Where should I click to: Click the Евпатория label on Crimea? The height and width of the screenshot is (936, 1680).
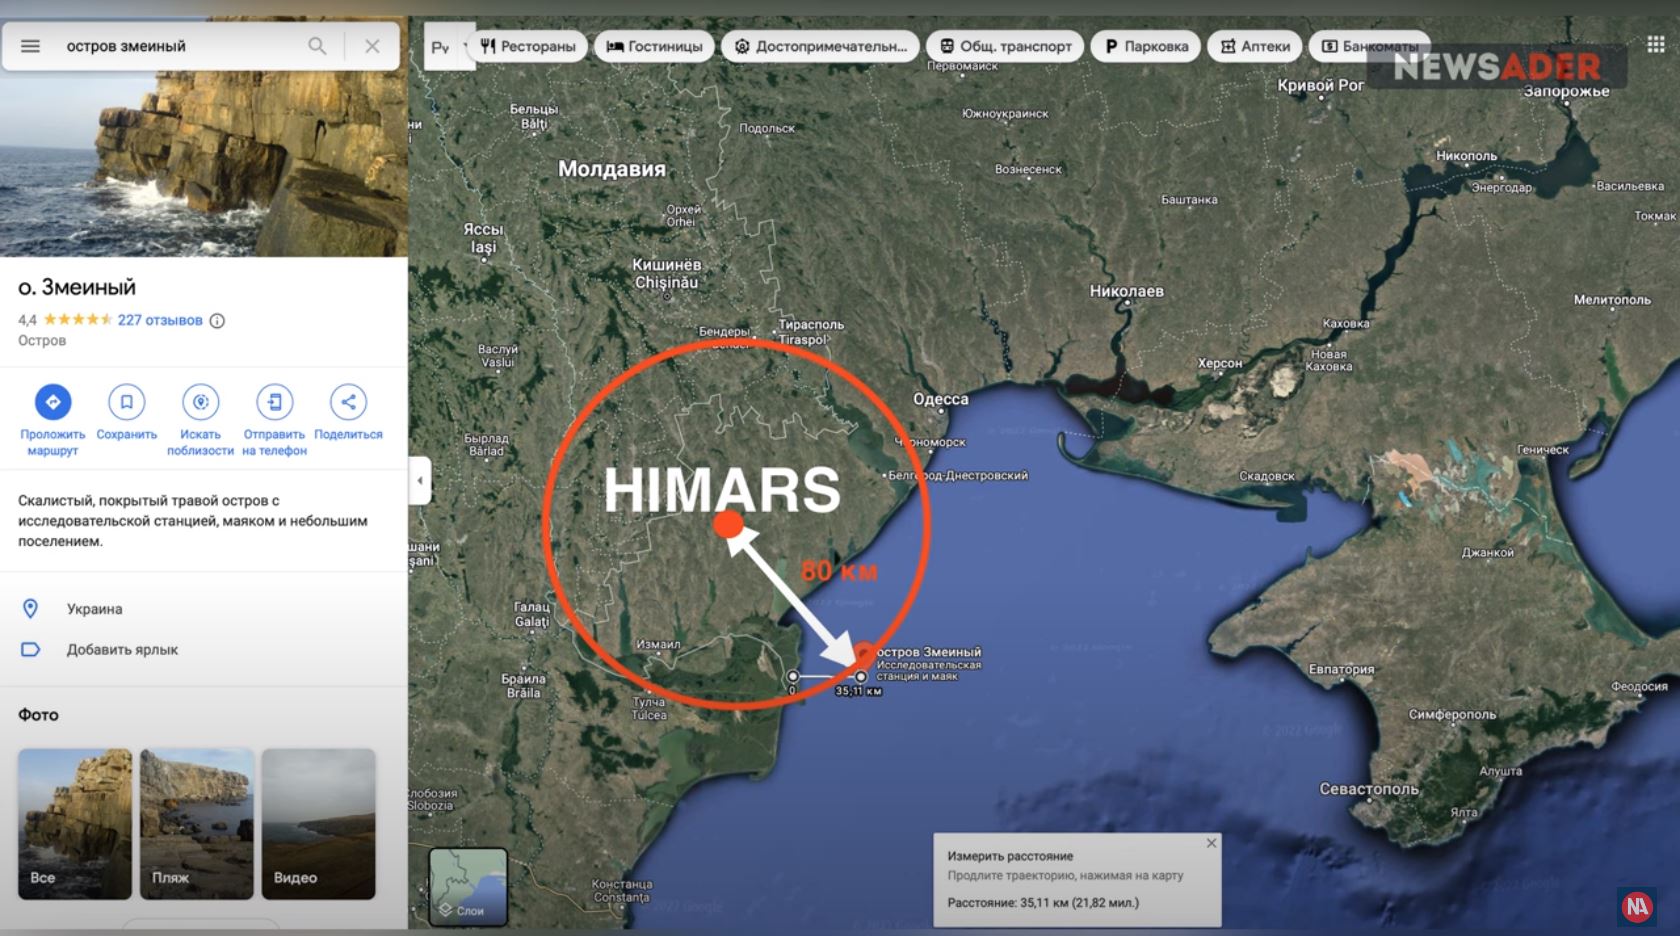(1342, 669)
